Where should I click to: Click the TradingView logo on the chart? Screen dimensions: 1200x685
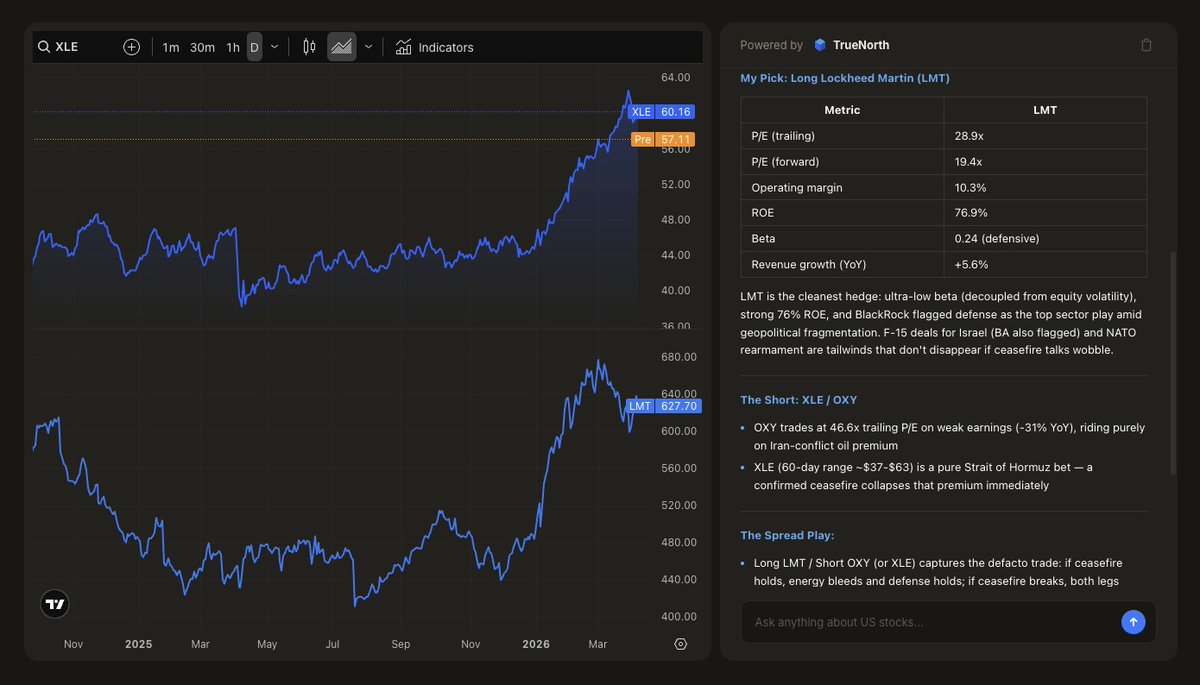pos(55,604)
